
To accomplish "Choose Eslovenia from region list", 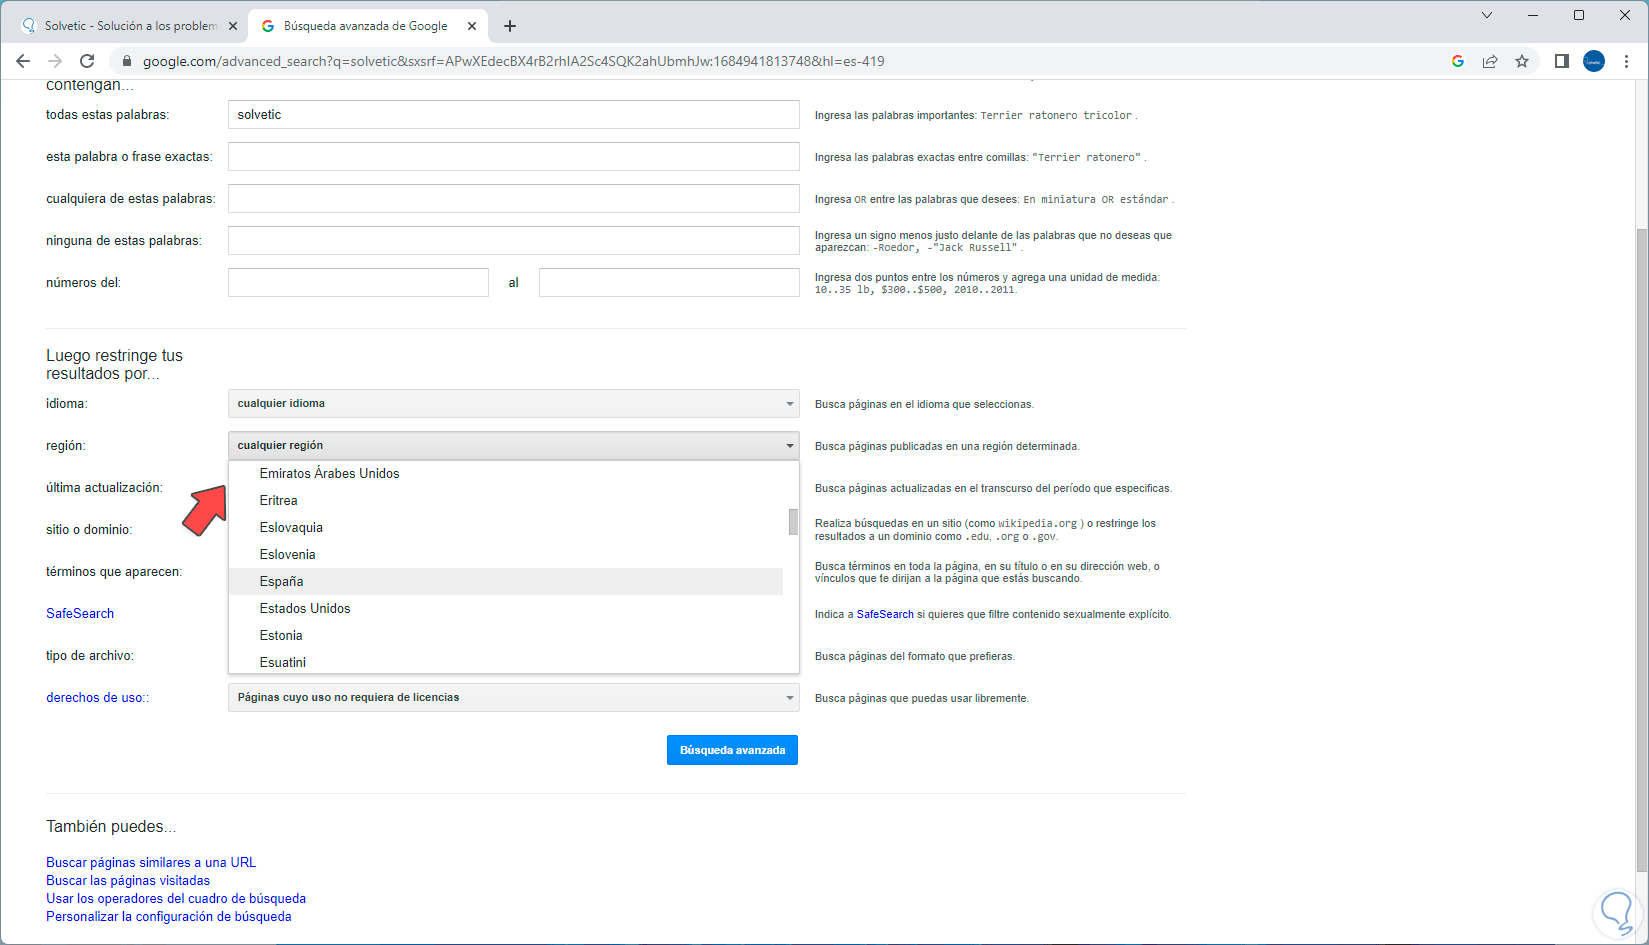I will click(x=506, y=555).
